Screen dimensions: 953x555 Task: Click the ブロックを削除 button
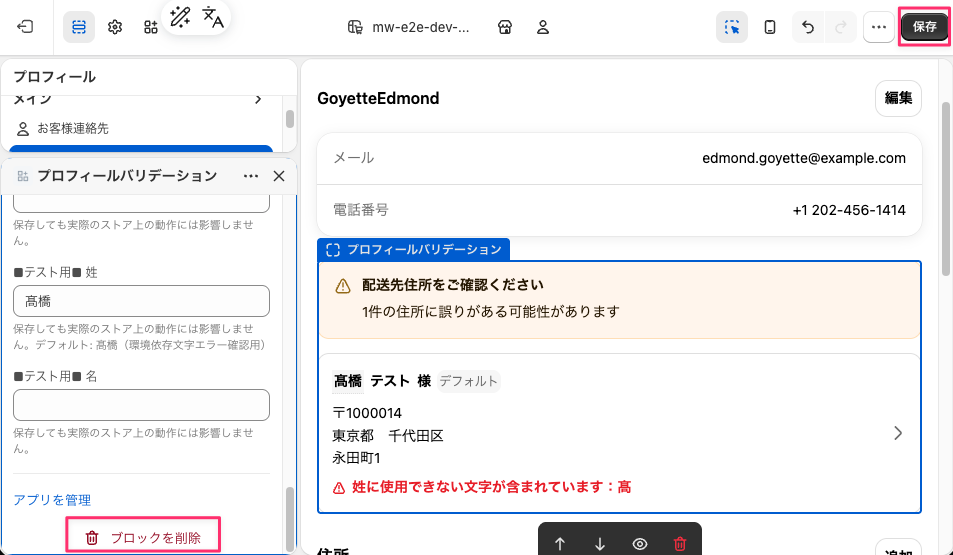point(143,537)
